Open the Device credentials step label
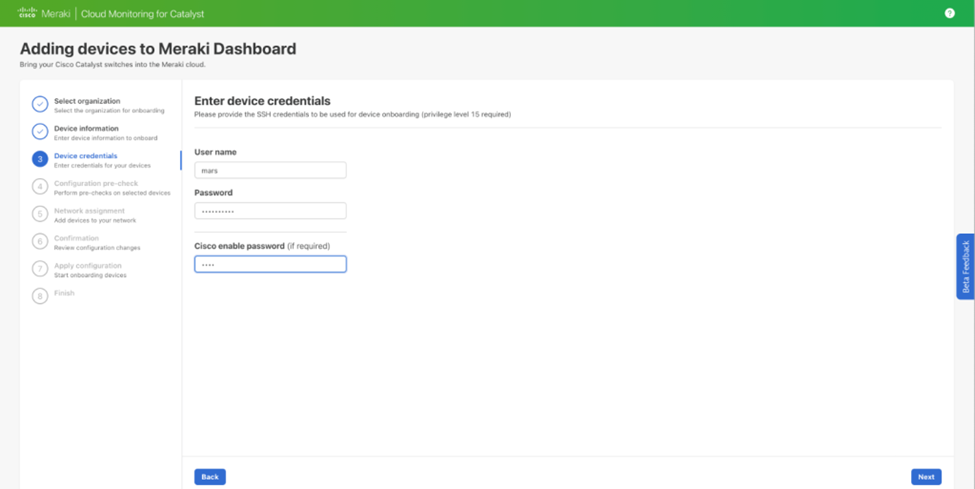The width and height of the screenshot is (975, 489). 86,156
